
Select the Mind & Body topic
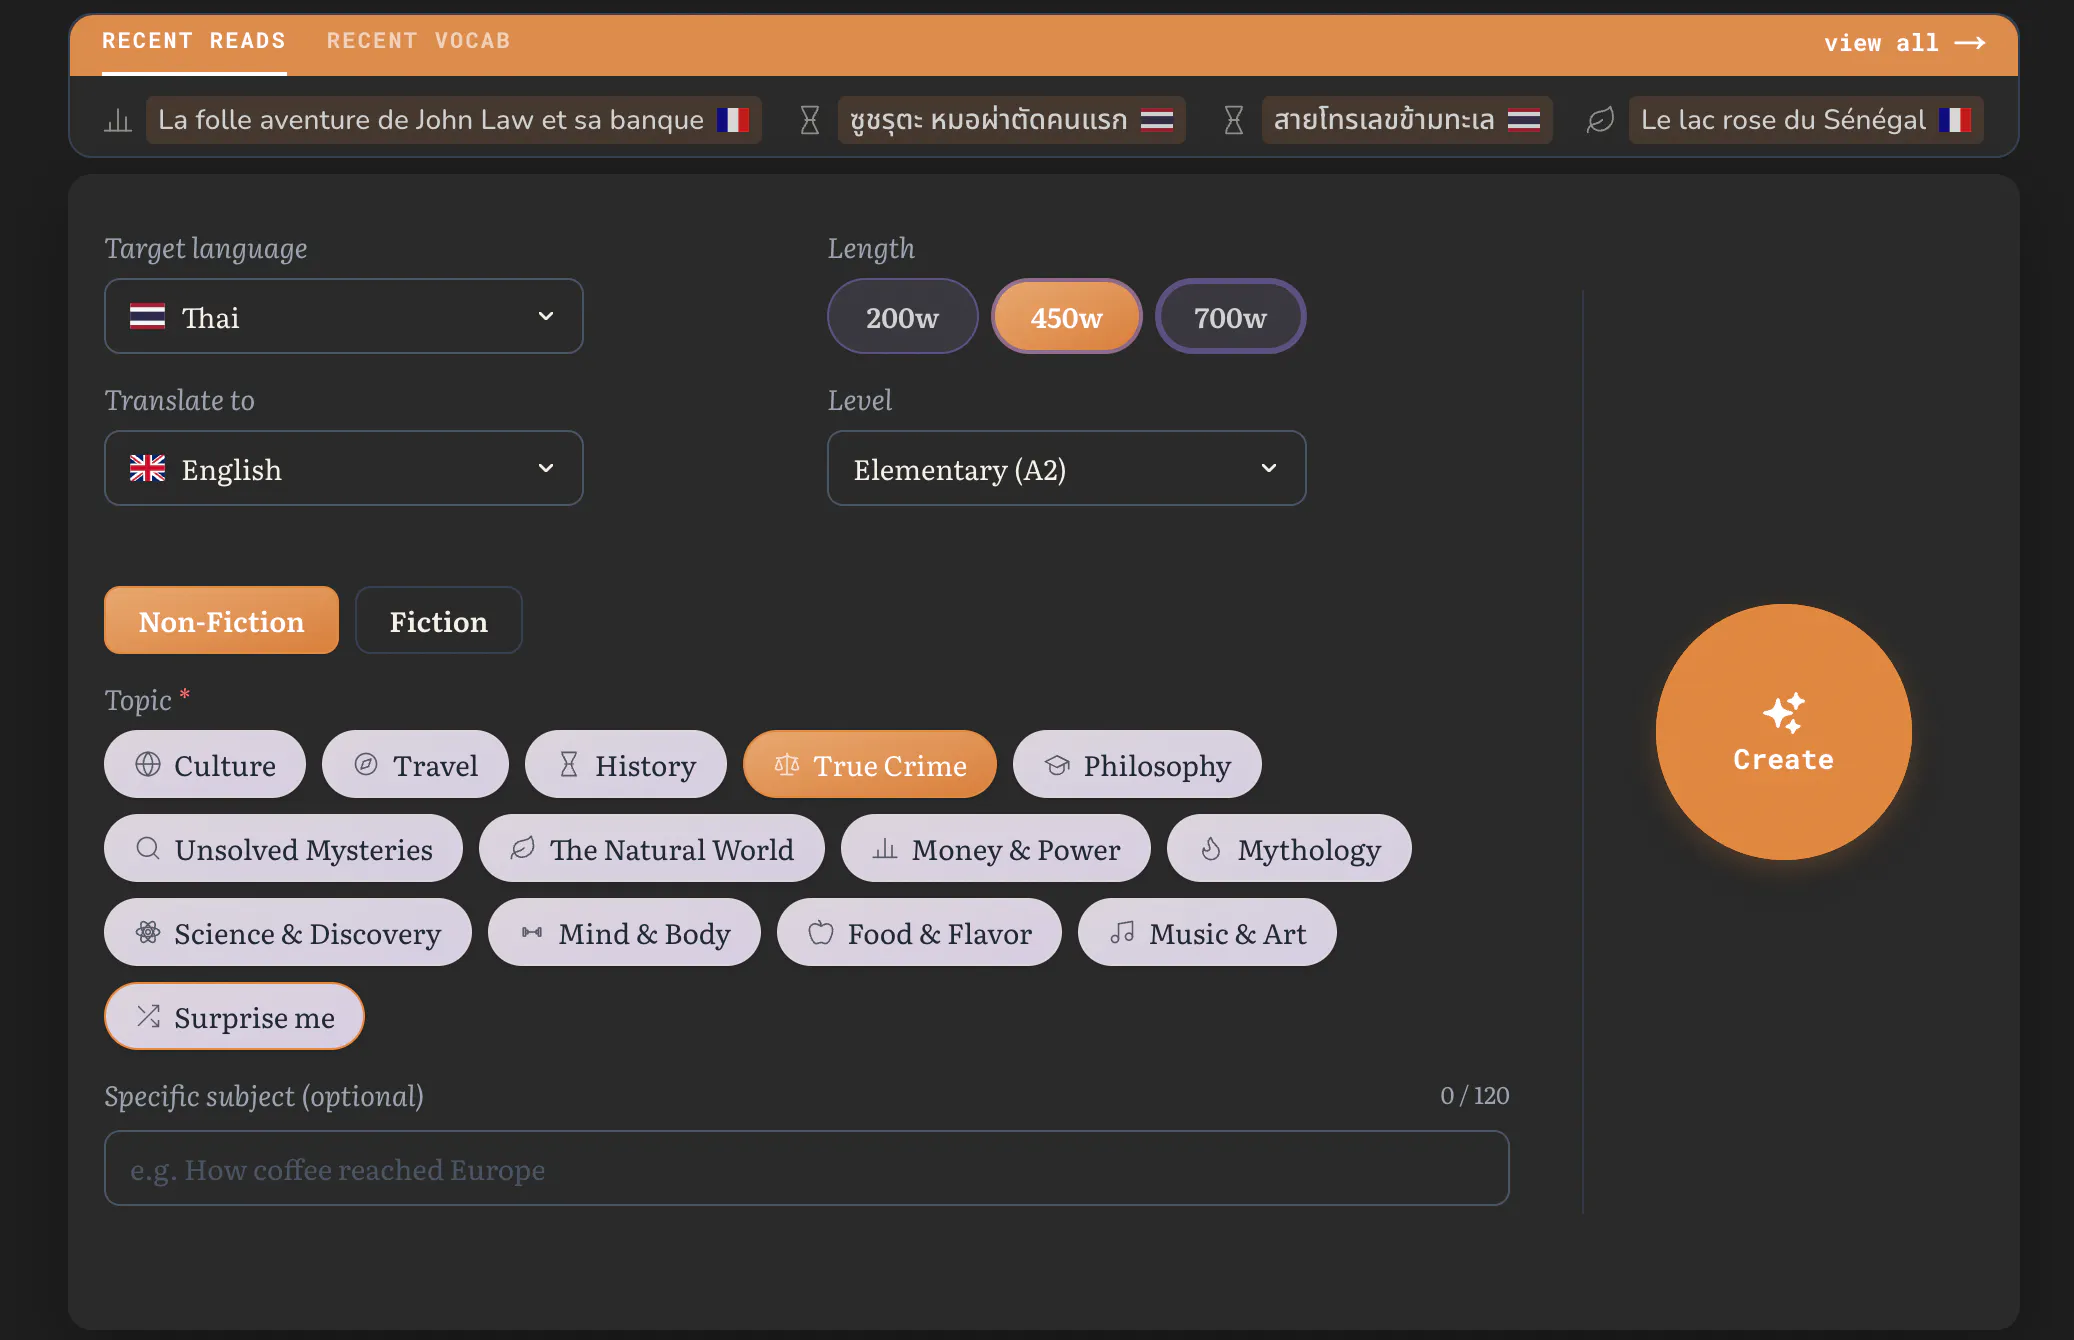[x=625, y=932]
